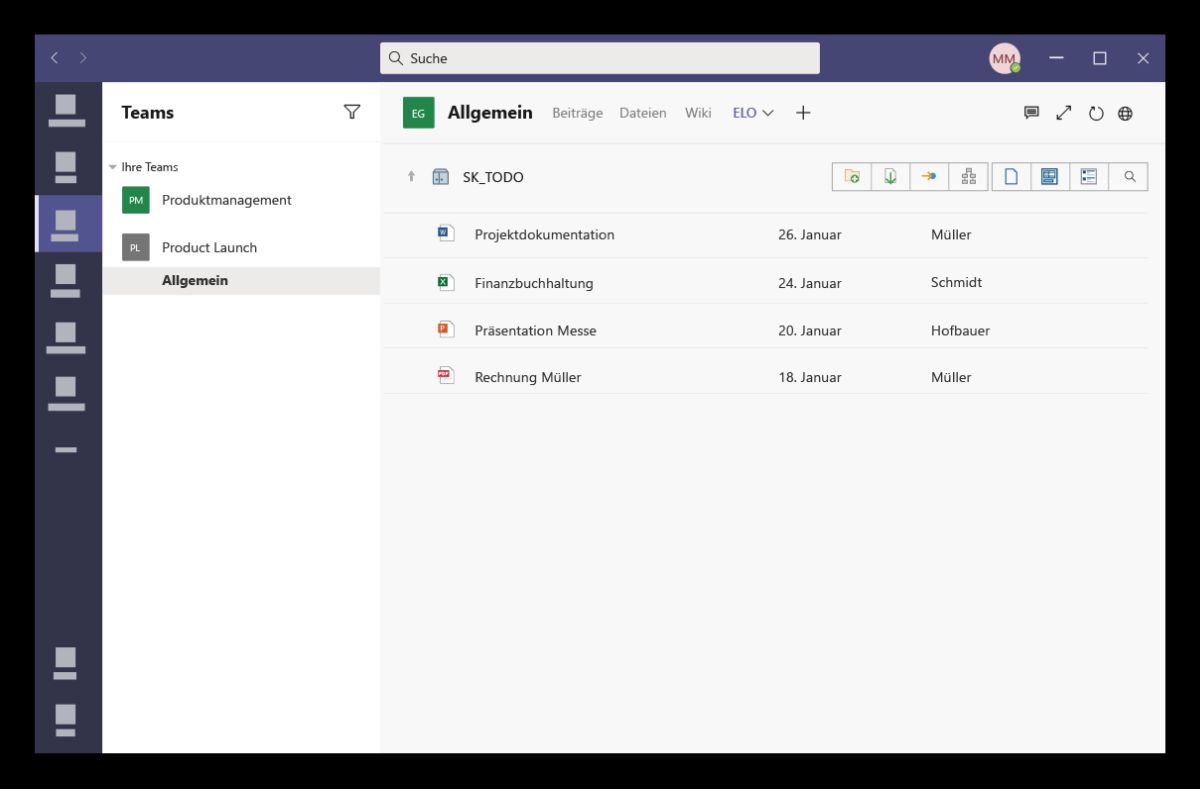Click the Allgemein channel heading
The image size is (1200, 789).
490,113
